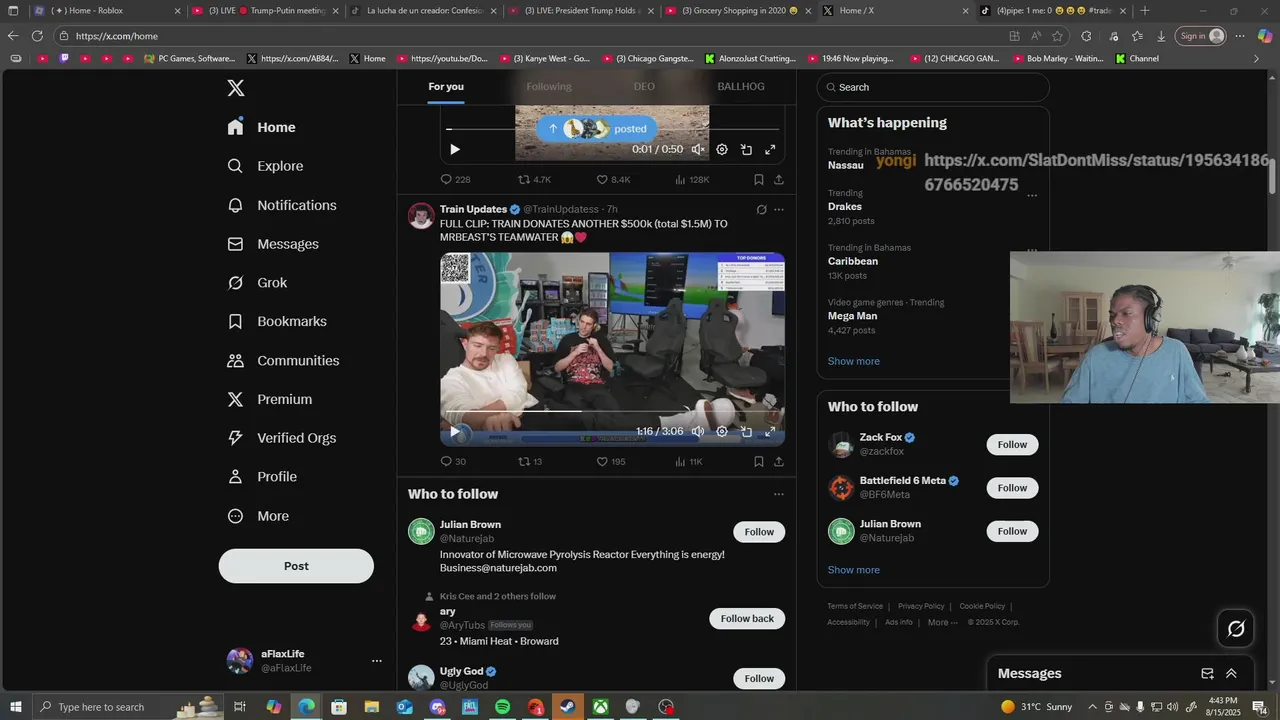Open Grok from the sidebar

tap(257, 283)
